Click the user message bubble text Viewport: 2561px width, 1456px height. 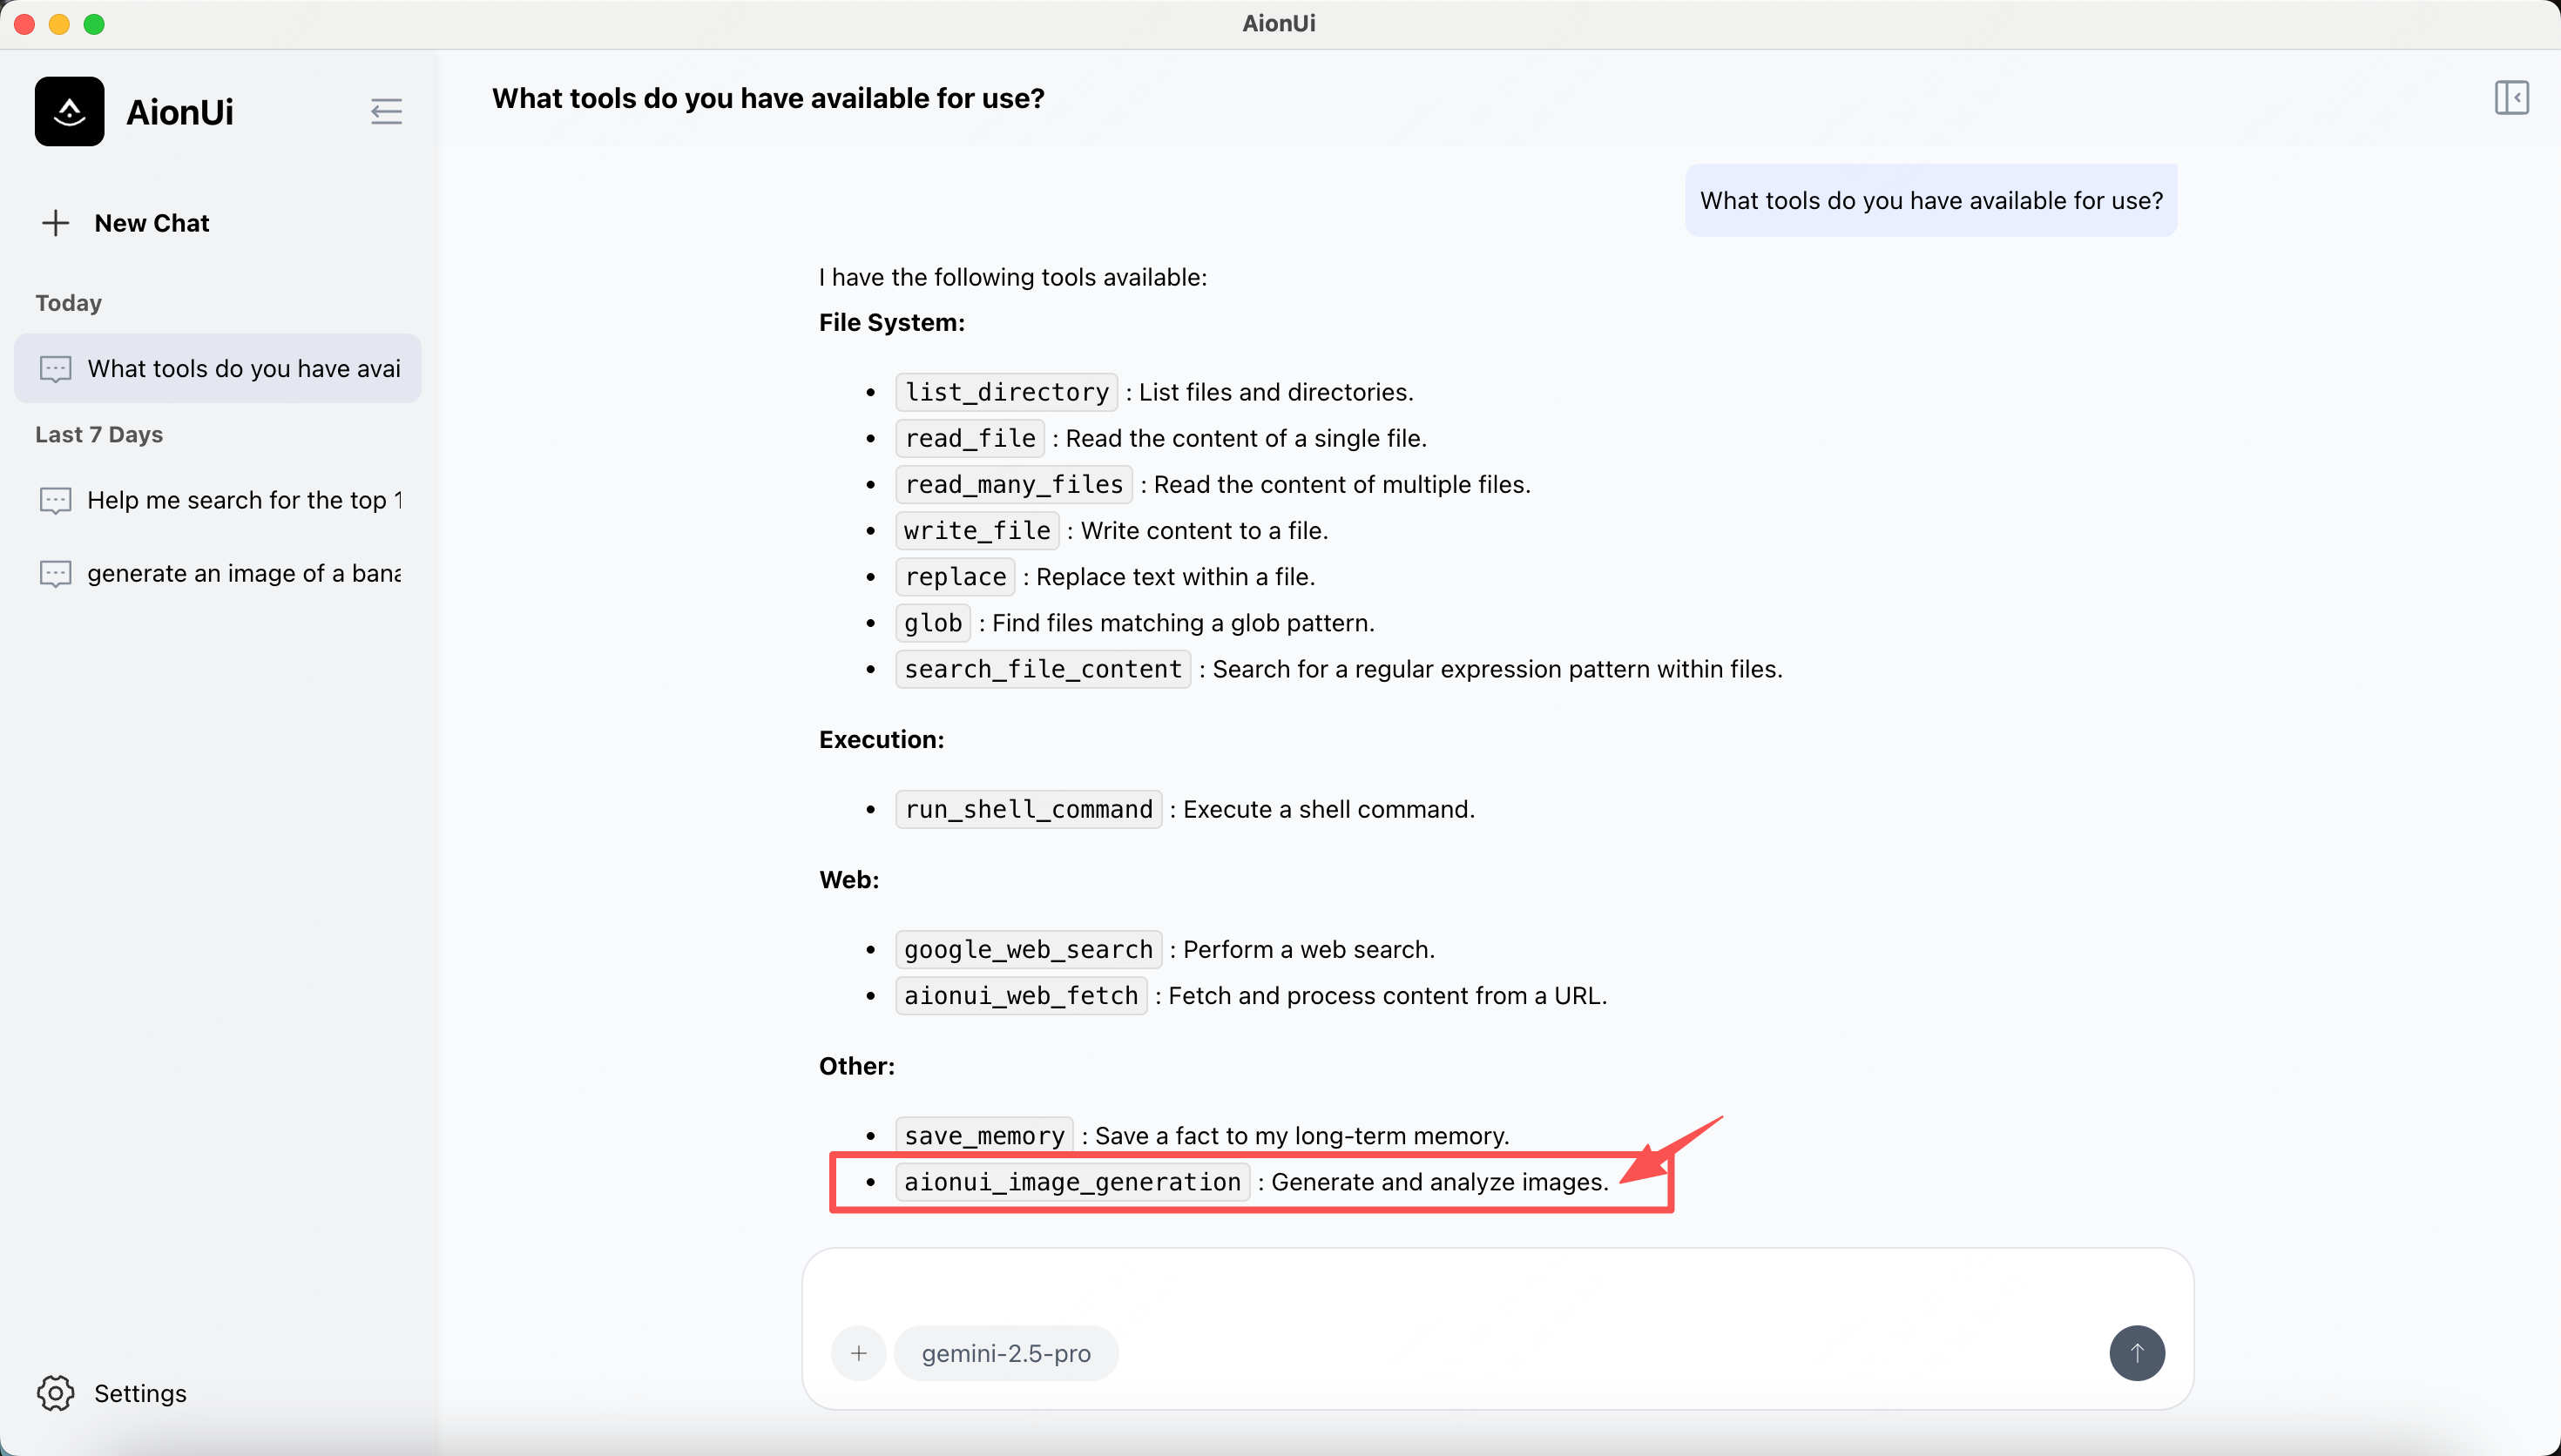[1931, 201]
